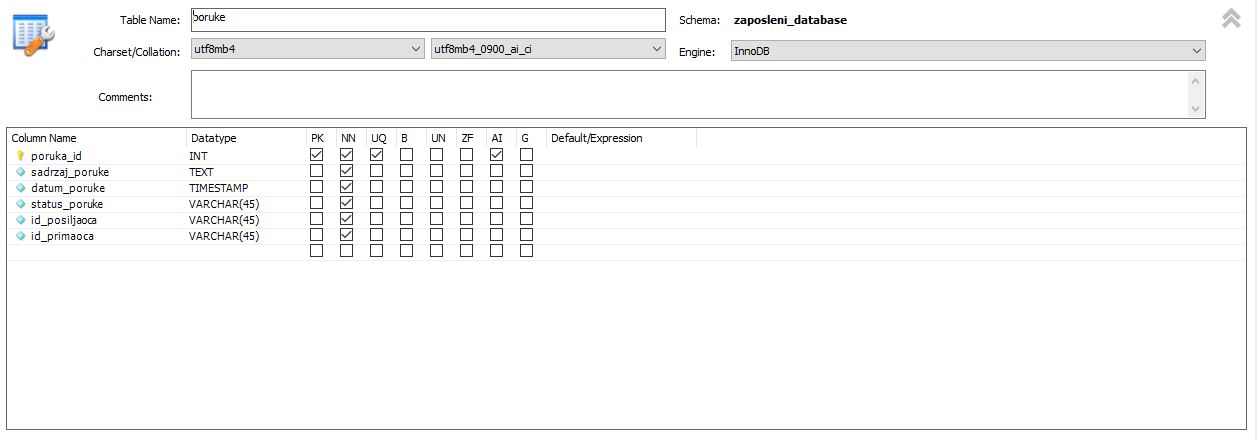Screen dimensions: 1257x440
Task: Click the UQ column header
Action: [379, 138]
